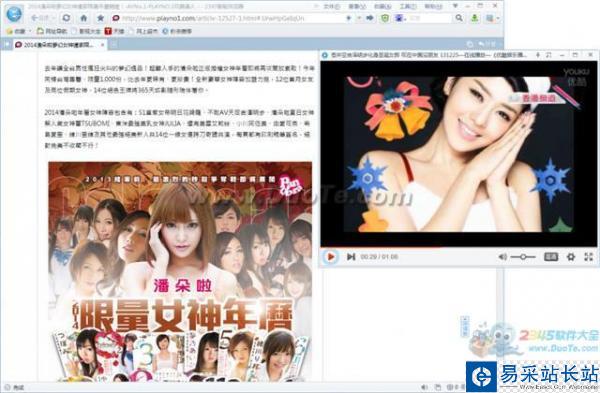The image size is (600, 393).
Task: Open the 查看 menu in the browser
Action: pyautogui.click(x=357, y=6)
